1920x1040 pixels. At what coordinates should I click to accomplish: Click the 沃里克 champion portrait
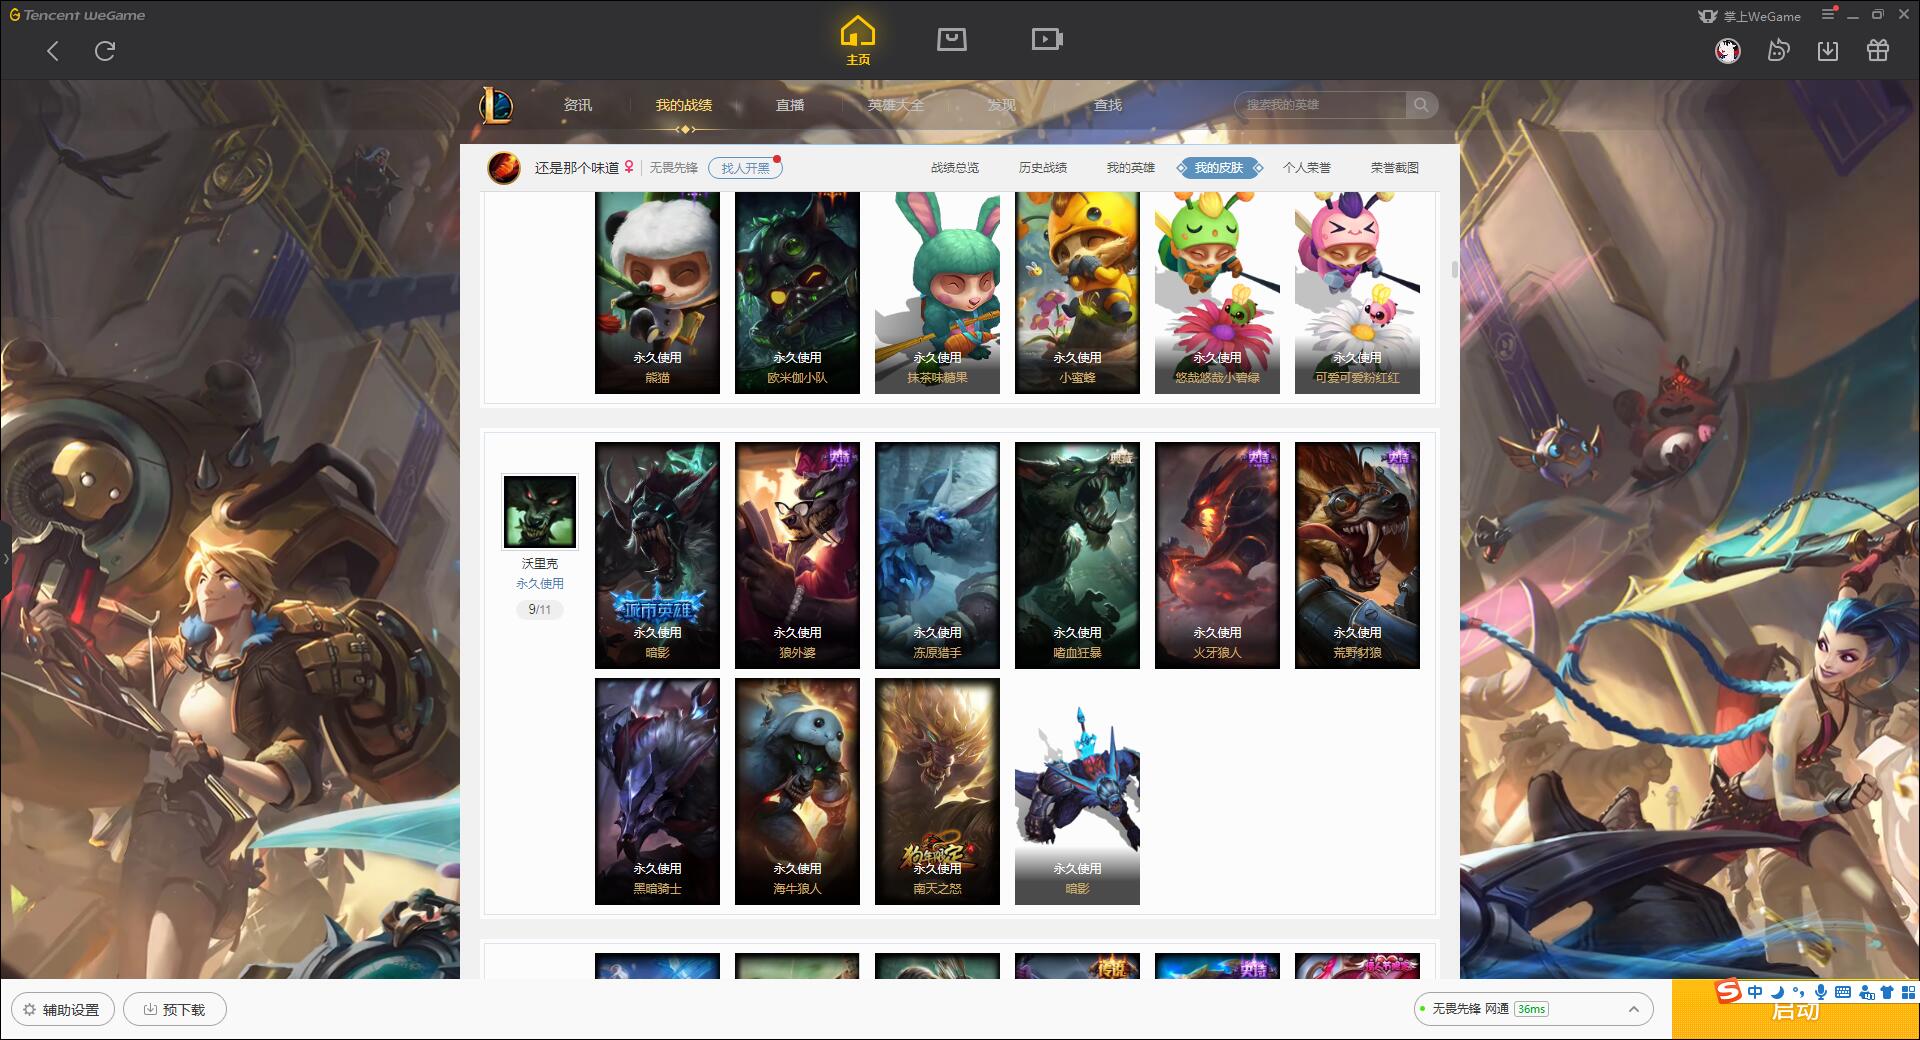coord(539,512)
